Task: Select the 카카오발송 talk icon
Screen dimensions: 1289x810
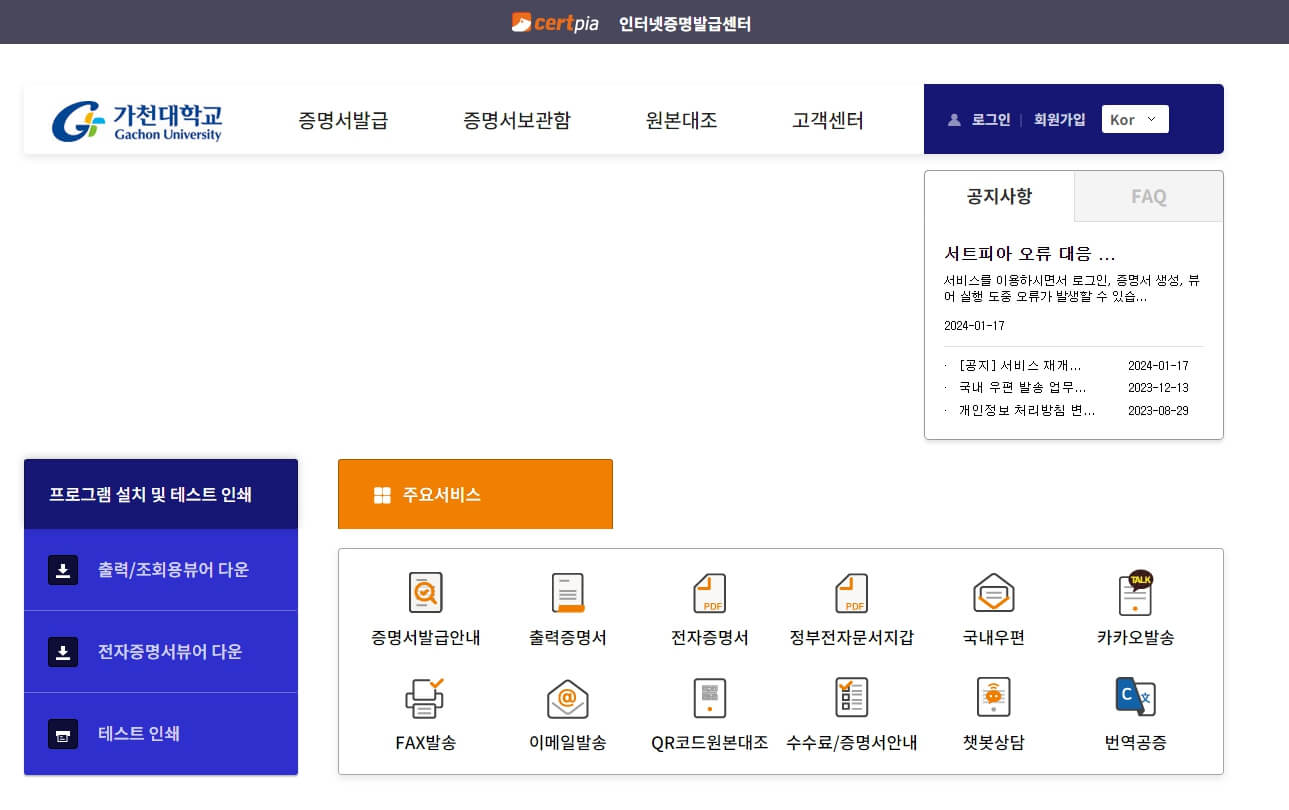Action: click(x=1136, y=593)
